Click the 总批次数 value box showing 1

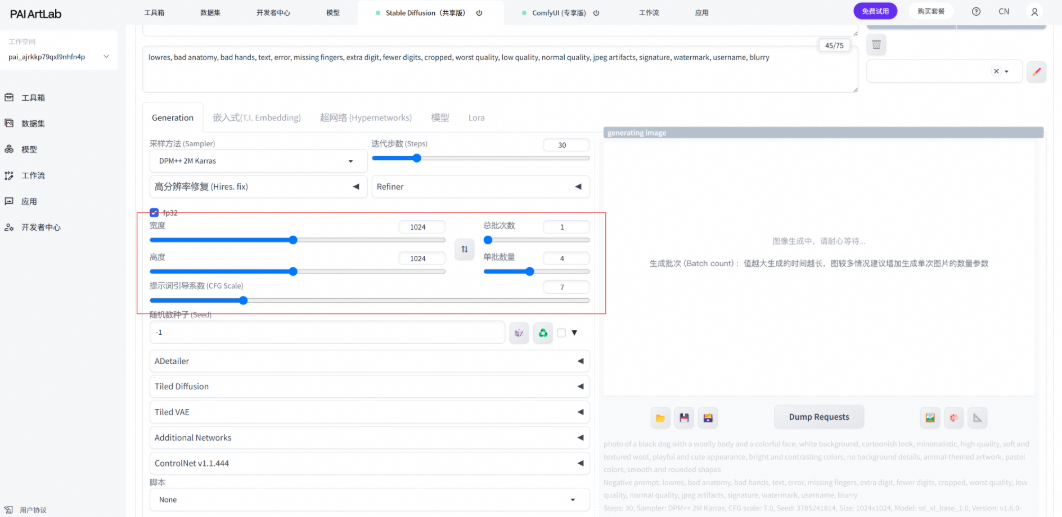click(x=566, y=227)
